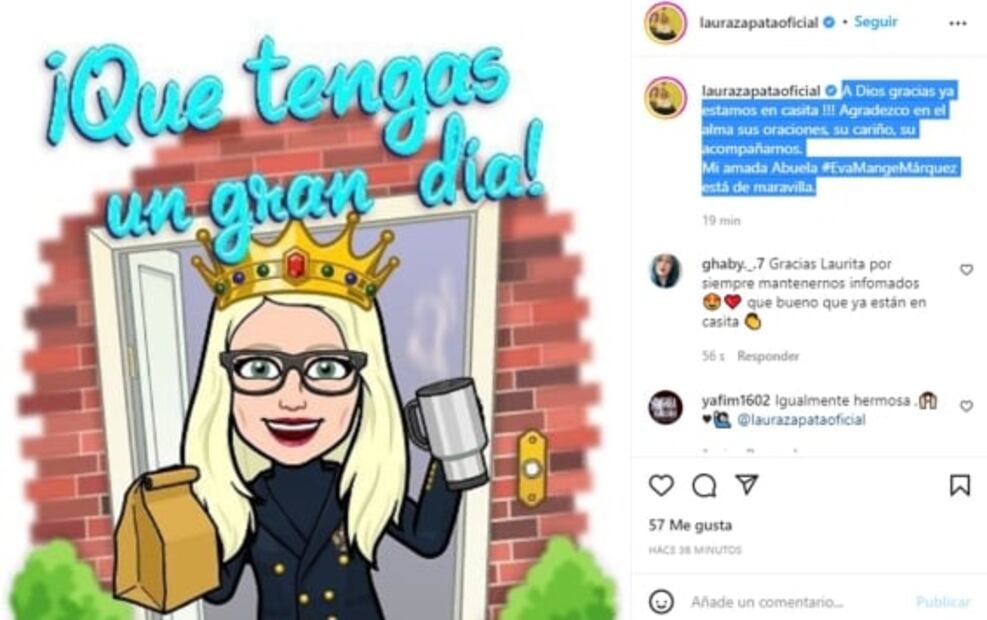Open emoji picker smiley icon

(661, 602)
